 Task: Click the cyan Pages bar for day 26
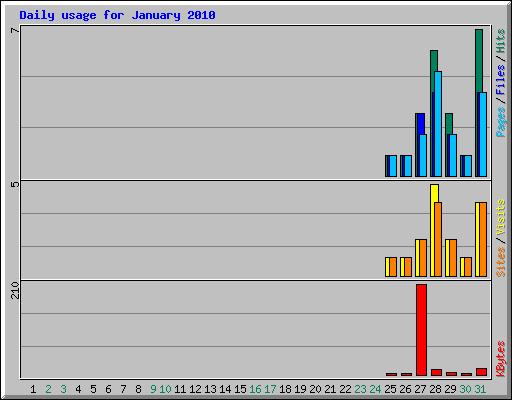408,166
